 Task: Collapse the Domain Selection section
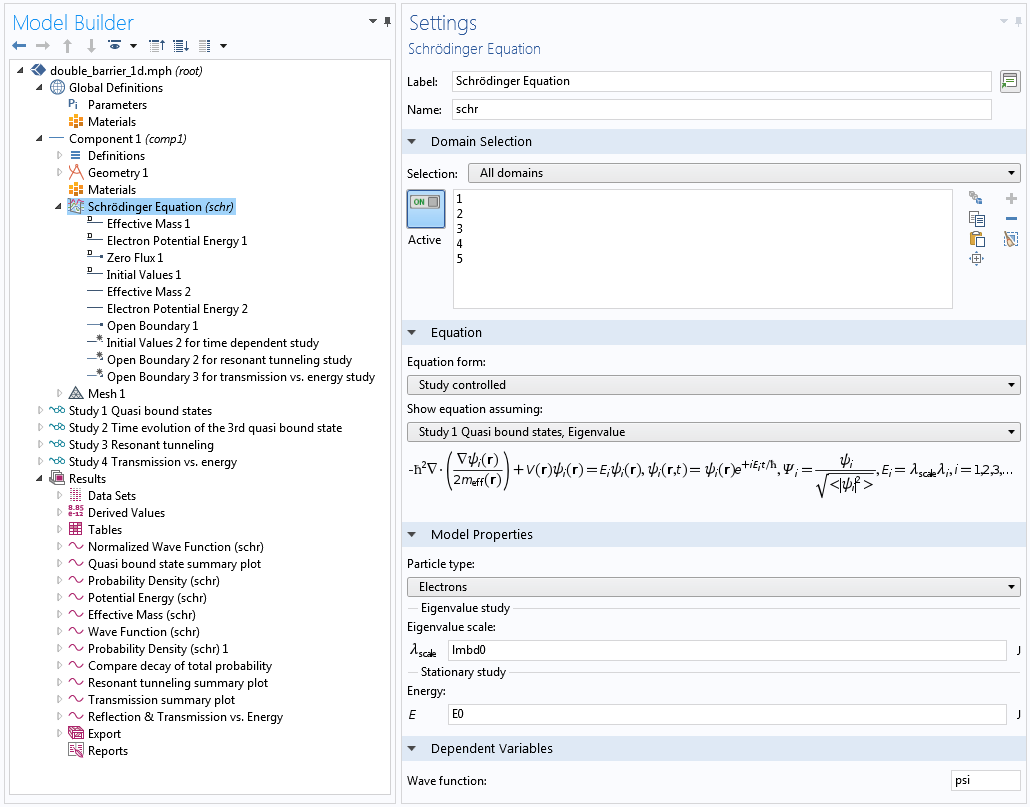[x=413, y=142]
